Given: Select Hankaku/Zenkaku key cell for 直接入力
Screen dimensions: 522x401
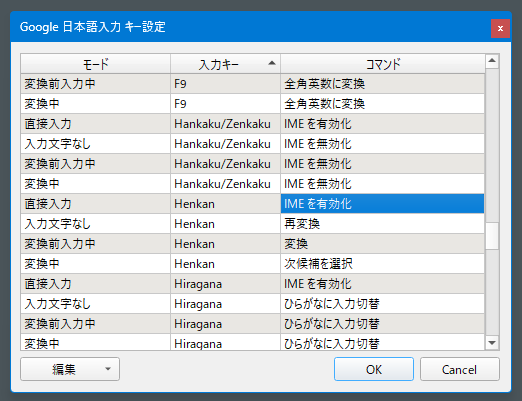Looking at the screenshot, I should pyautogui.click(x=225, y=124).
